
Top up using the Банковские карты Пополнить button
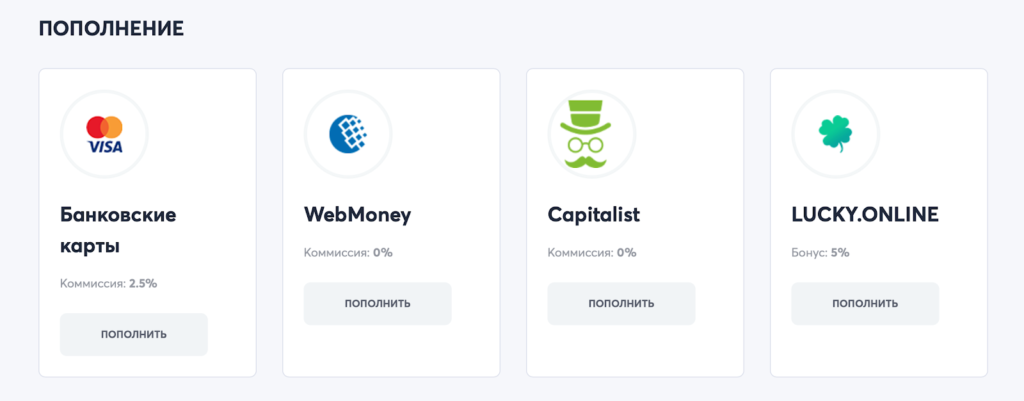(x=134, y=334)
